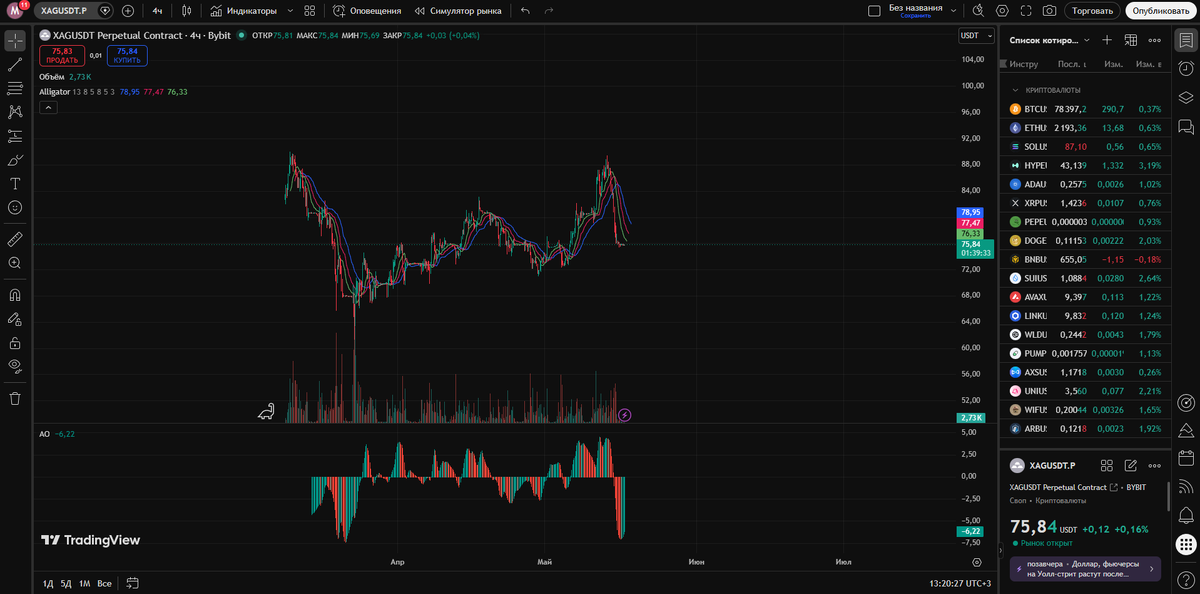Open the candlestick chart type selector
This screenshot has height=594, width=1200.
point(187,11)
